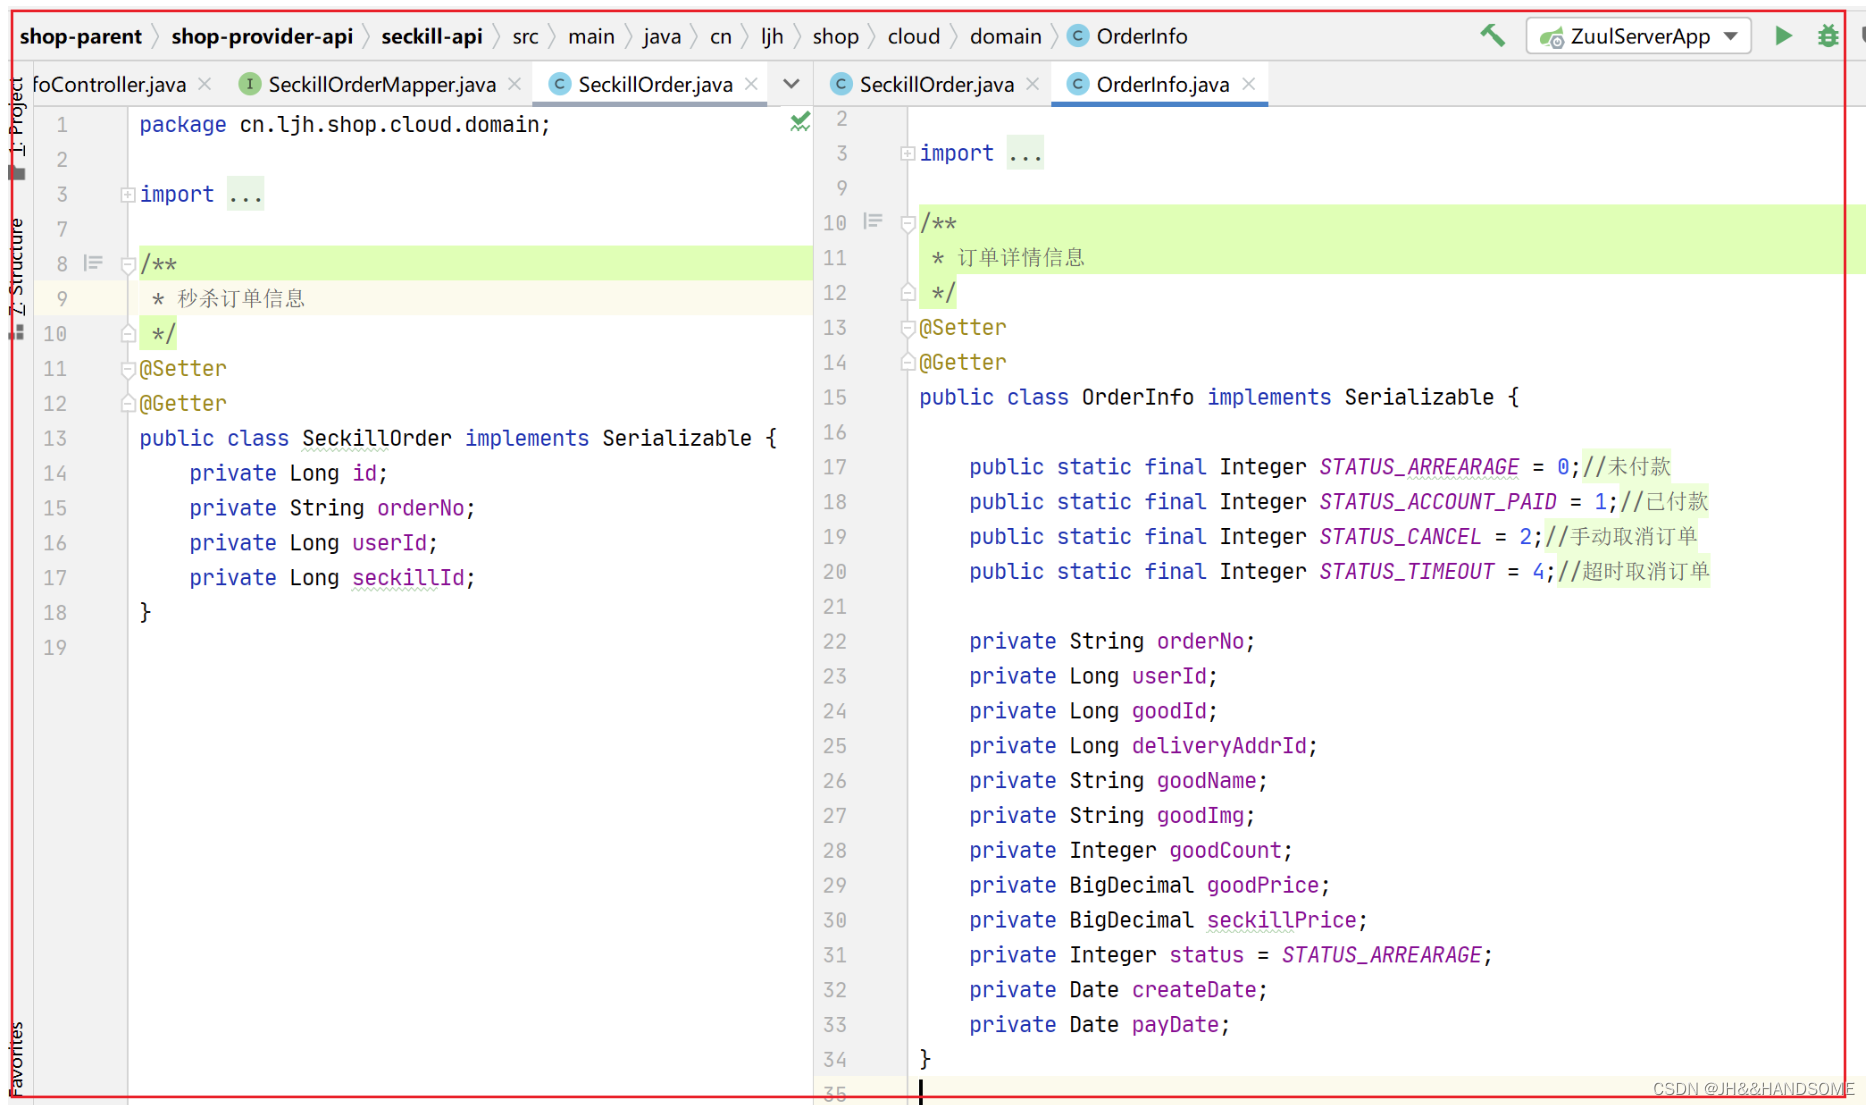This screenshot has height=1105, width=1870.
Task: Click the STATUS_TIMEOUT constant
Action: click(1407, 572)
